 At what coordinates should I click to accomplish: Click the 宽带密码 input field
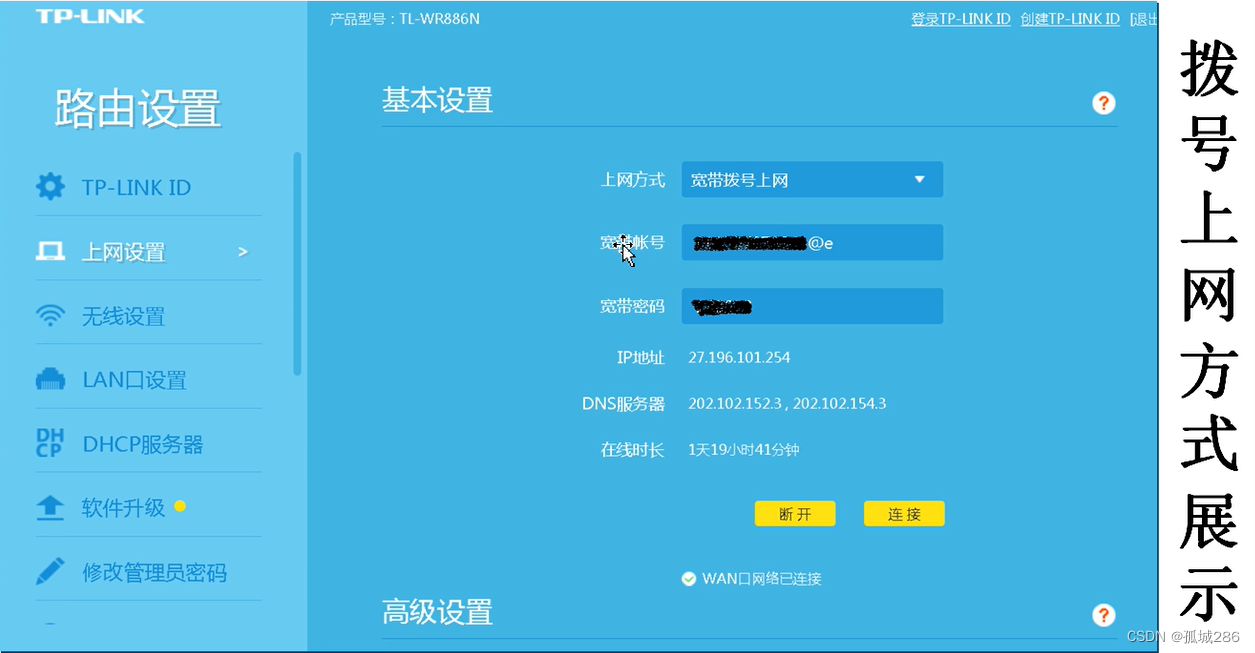tap(812, 306)
